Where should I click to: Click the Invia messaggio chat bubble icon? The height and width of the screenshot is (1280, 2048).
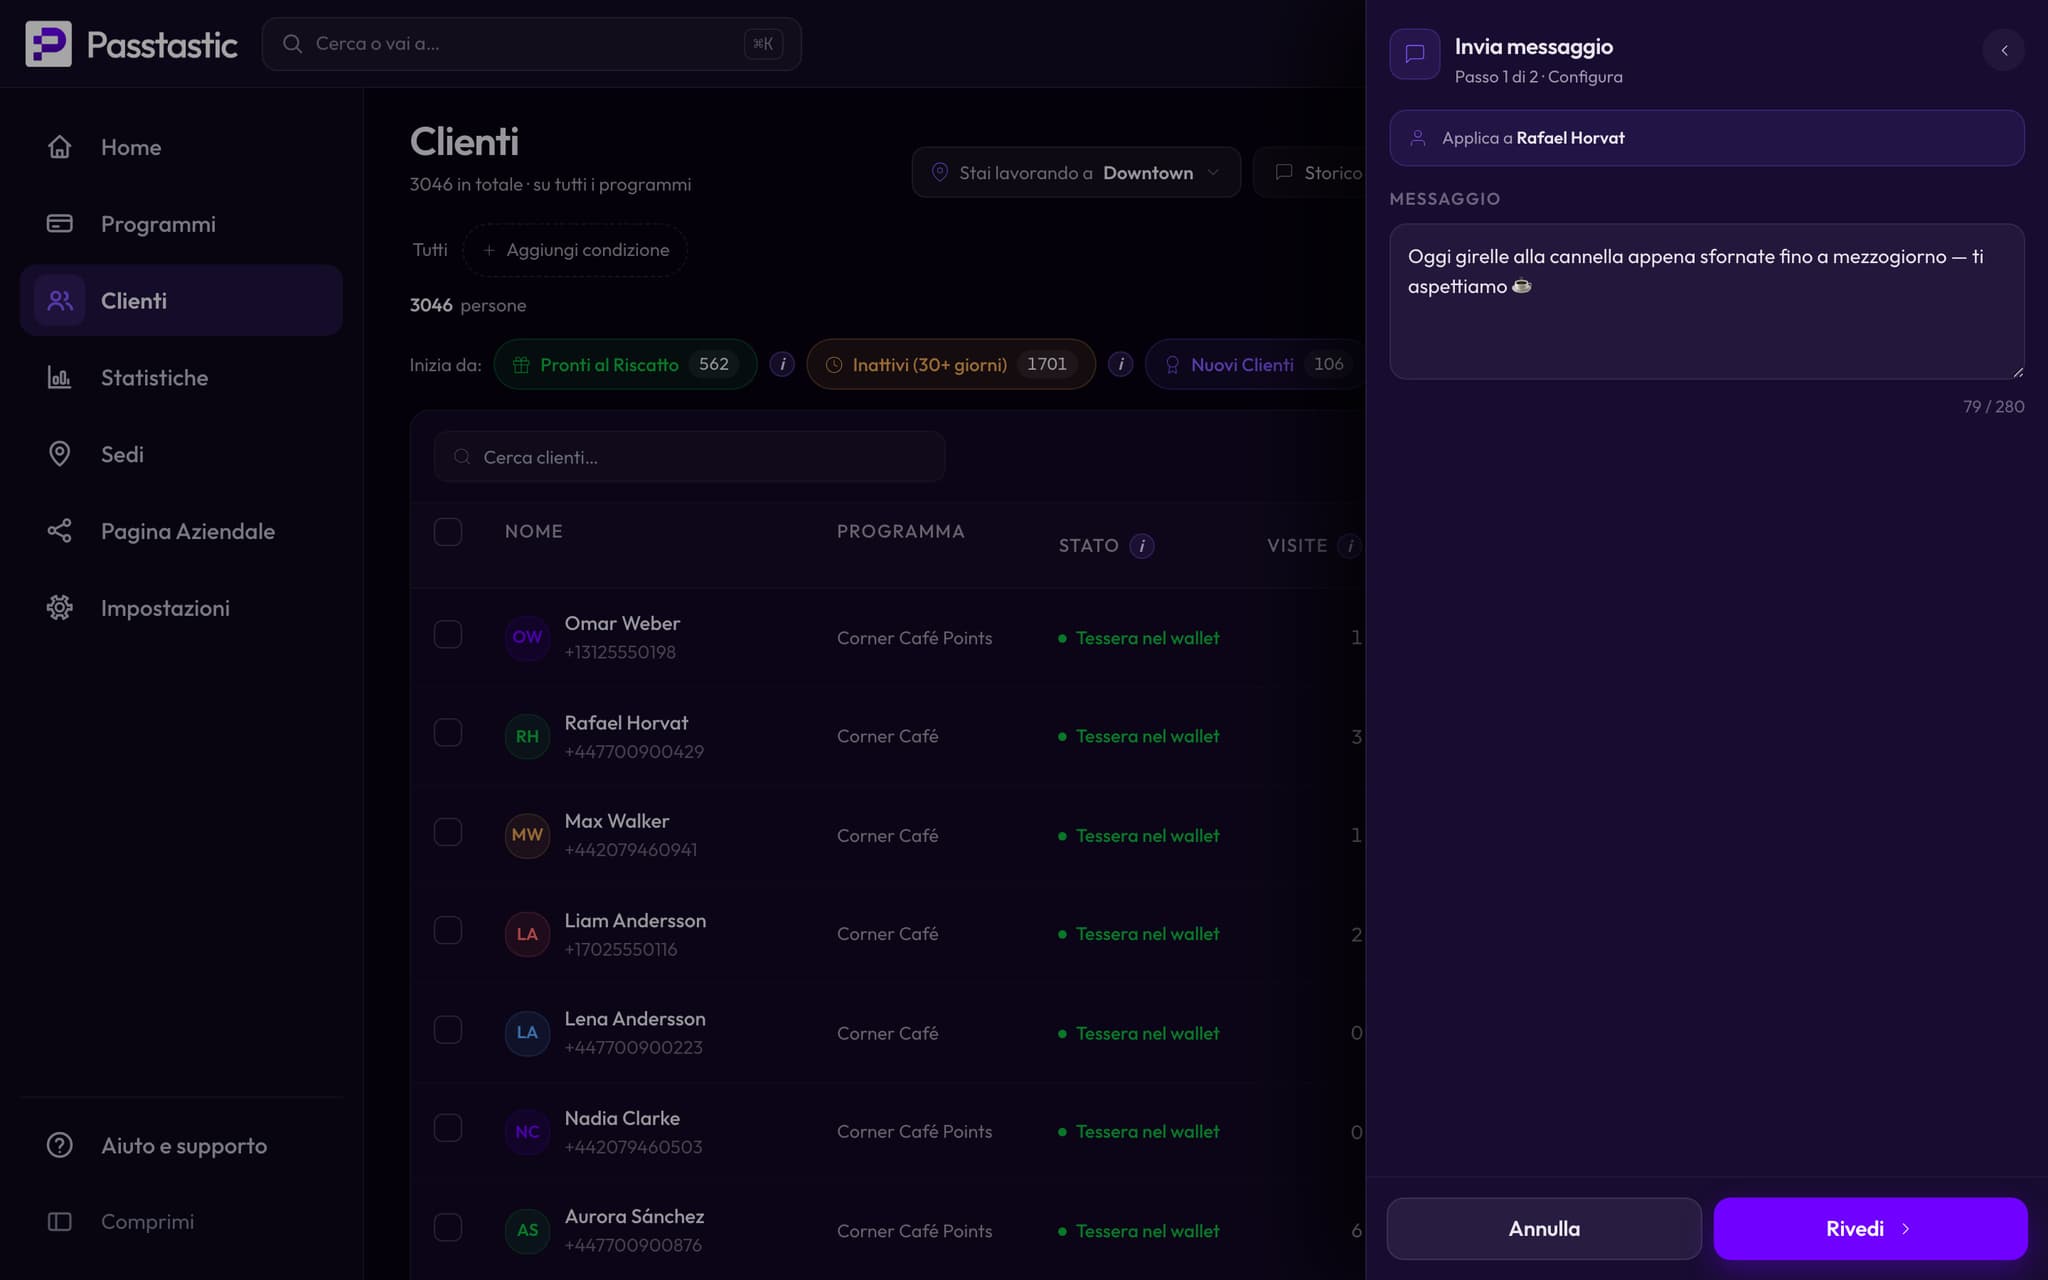(x=1415, y=54)
